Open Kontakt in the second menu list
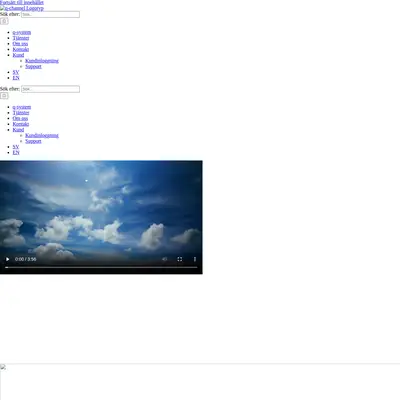The image size is (400, 400). coord(21,124)
